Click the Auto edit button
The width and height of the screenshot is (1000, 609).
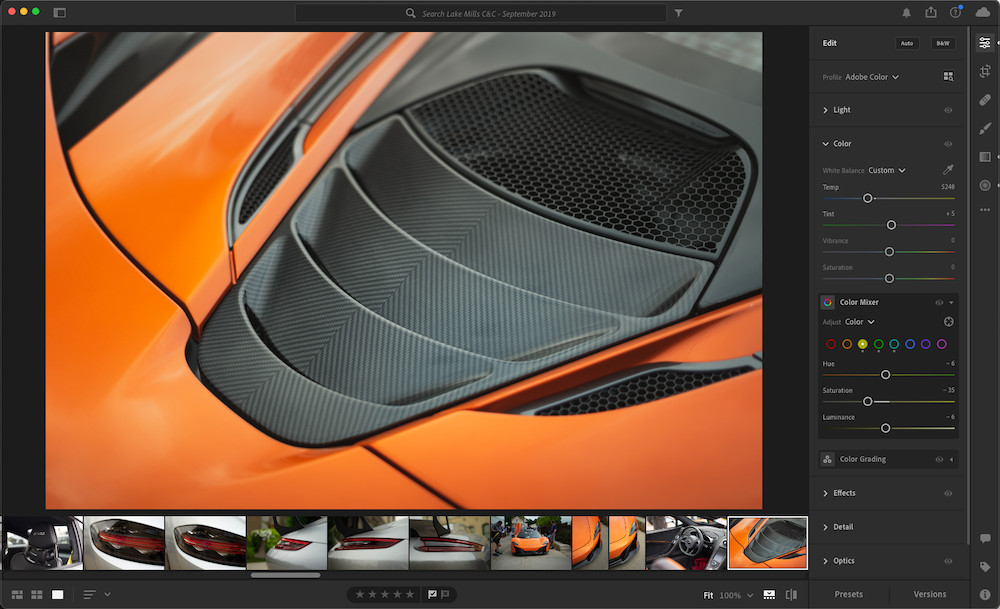pyautogui.click(x=907, y=43)
